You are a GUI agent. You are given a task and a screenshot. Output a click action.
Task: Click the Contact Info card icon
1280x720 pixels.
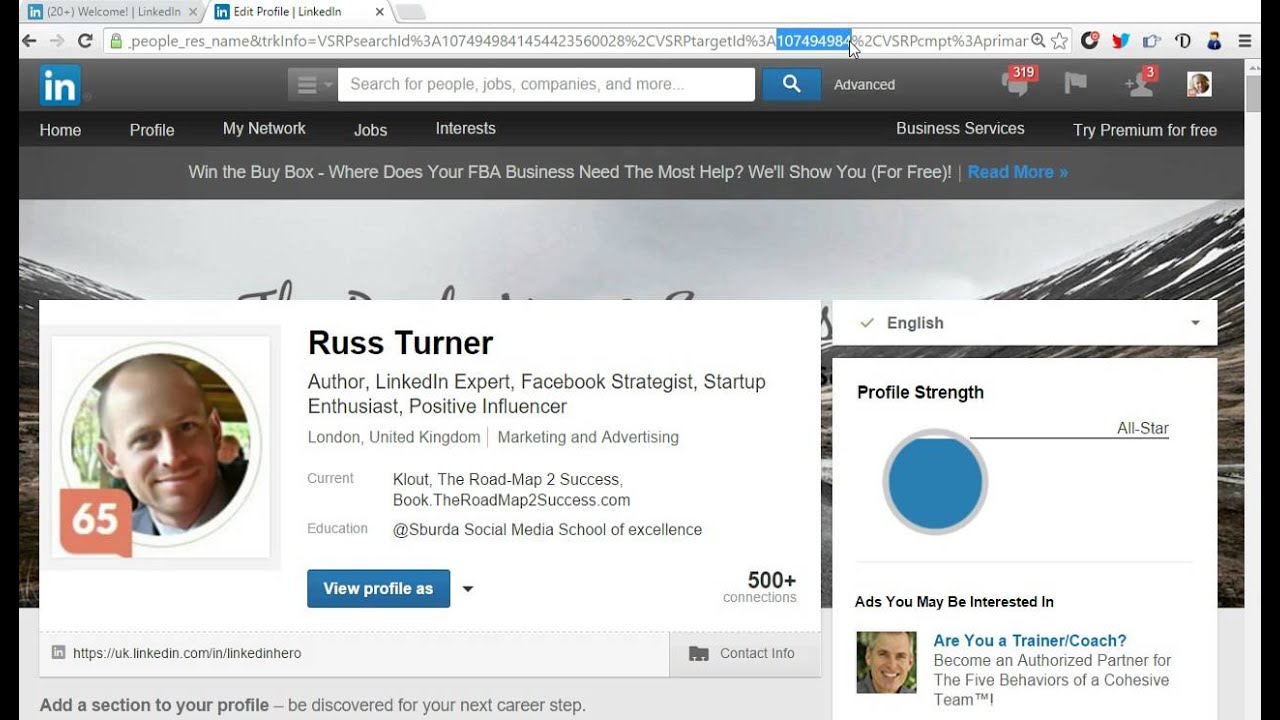click(699, 654)
